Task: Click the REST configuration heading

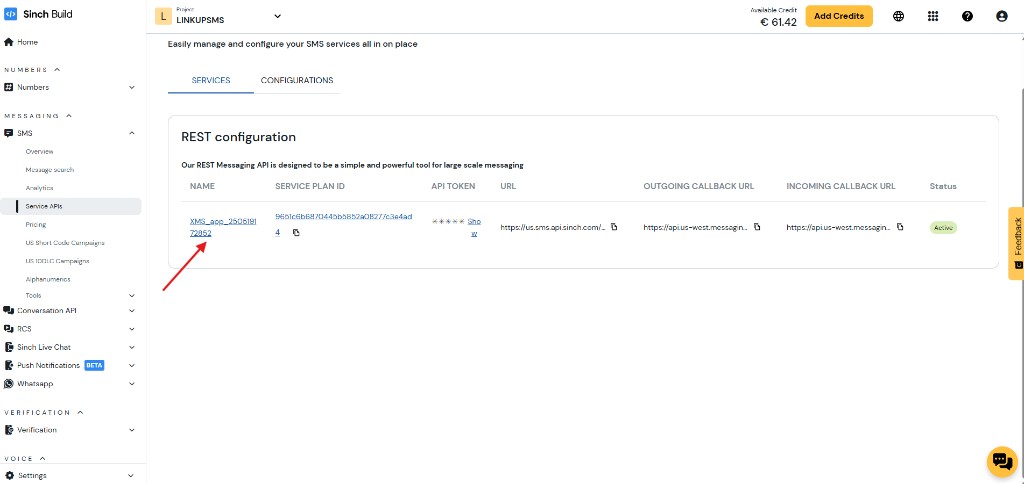Action: (x=238, y=137)
